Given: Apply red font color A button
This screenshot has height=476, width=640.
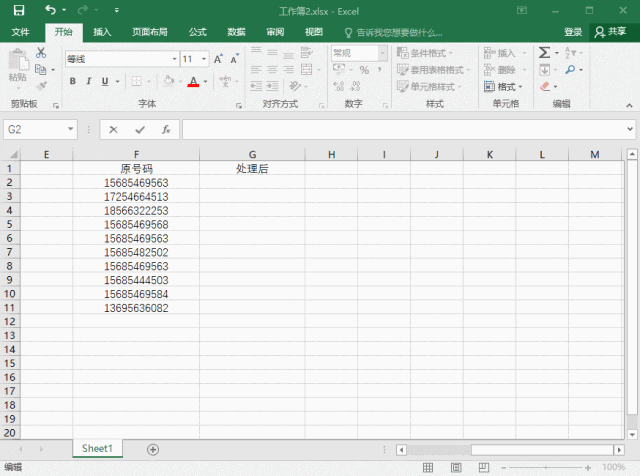Looking at the screenshot, I should pyautogui.click(x=193, y=81).
